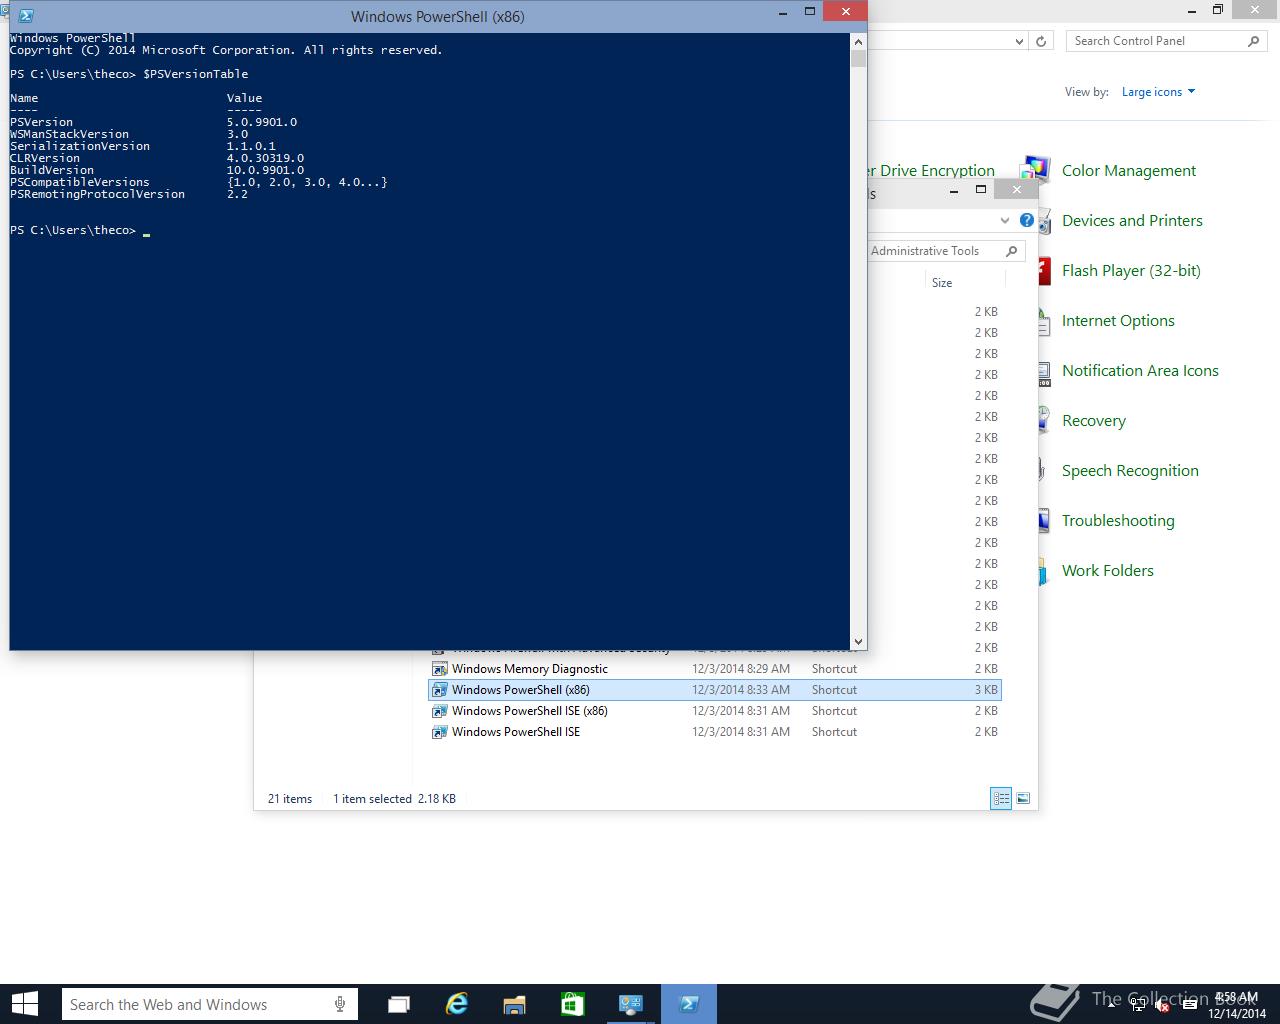Open the PowerShell window system menu icon
1280x1024 pixels.
pyautogui.click(x=26, y=16)
